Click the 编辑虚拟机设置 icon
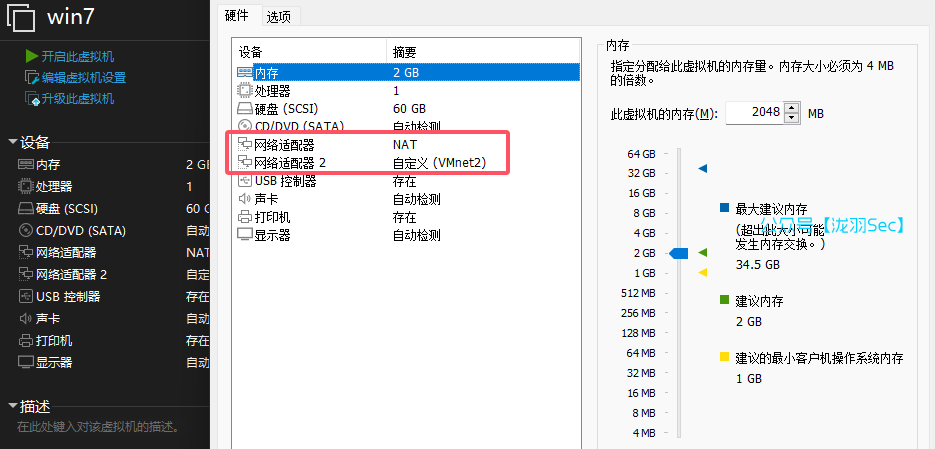This screenshot has height=449, width=935. coord(32,77)
